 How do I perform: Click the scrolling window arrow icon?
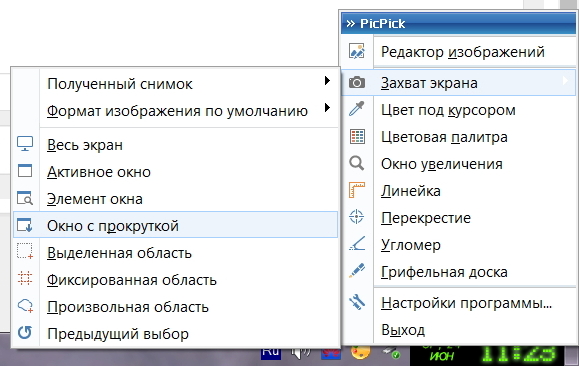pyautogui.click(x=25, y=225)
